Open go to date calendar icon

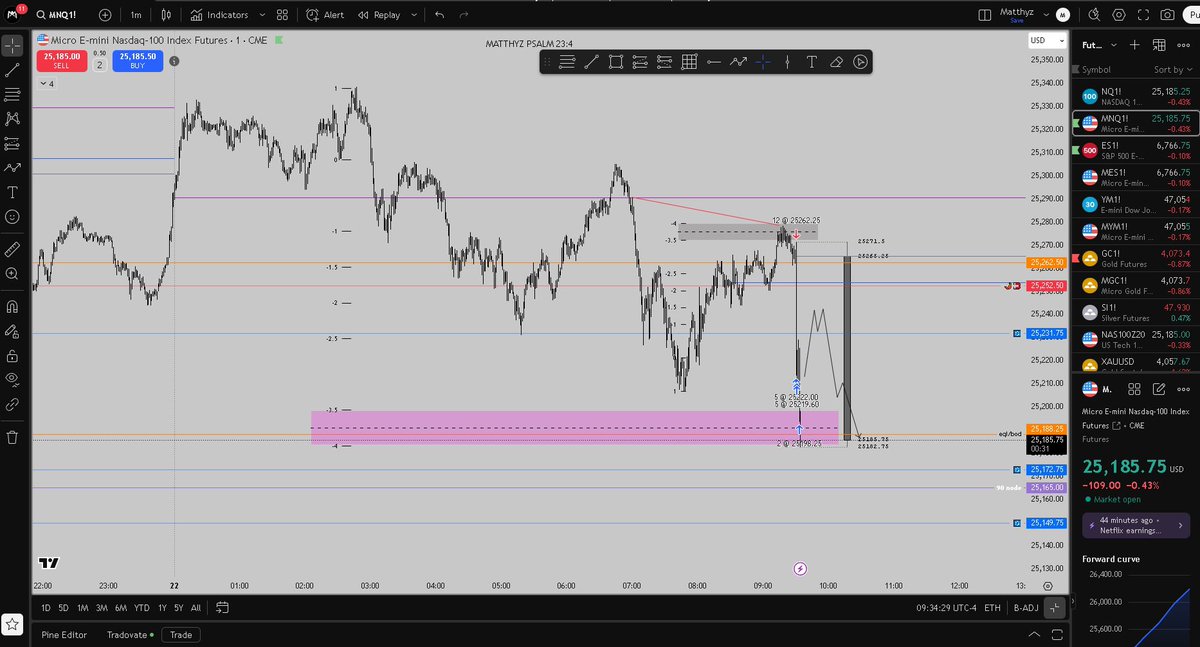point(222,607)
